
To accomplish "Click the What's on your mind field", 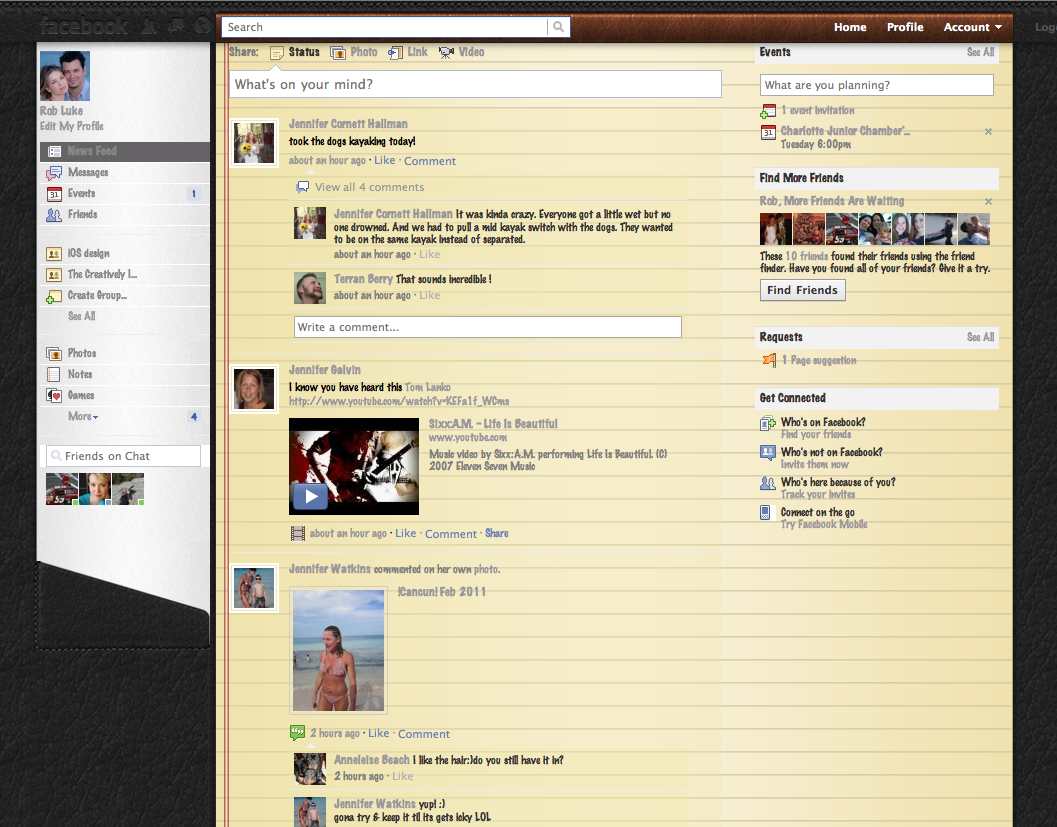I will click(x=475, y=84).
